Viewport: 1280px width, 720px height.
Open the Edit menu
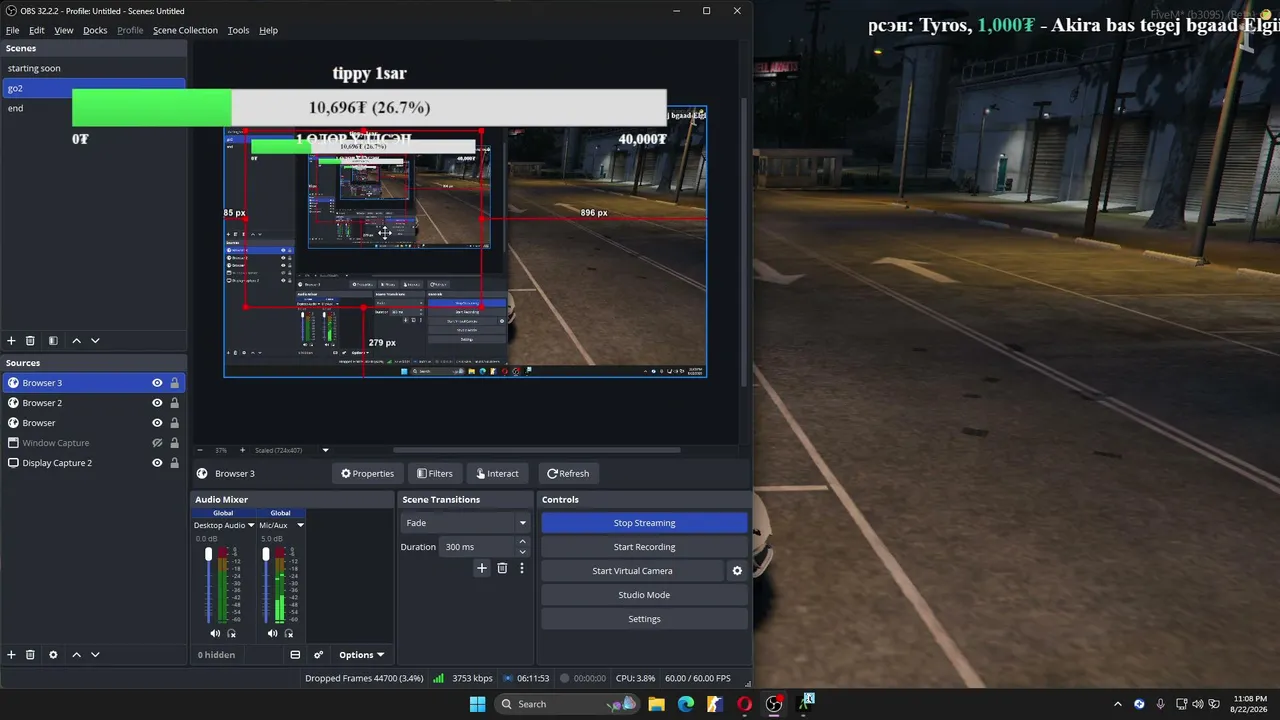[x=37, y=30]
